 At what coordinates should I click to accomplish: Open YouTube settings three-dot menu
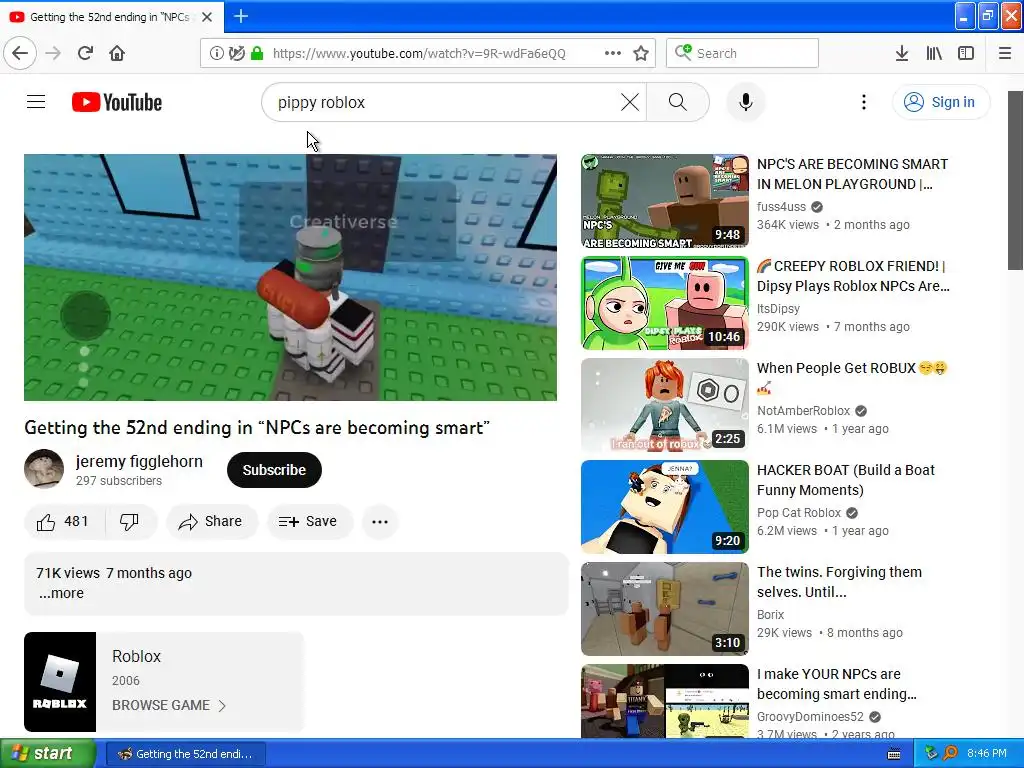[x=864, y=102]
